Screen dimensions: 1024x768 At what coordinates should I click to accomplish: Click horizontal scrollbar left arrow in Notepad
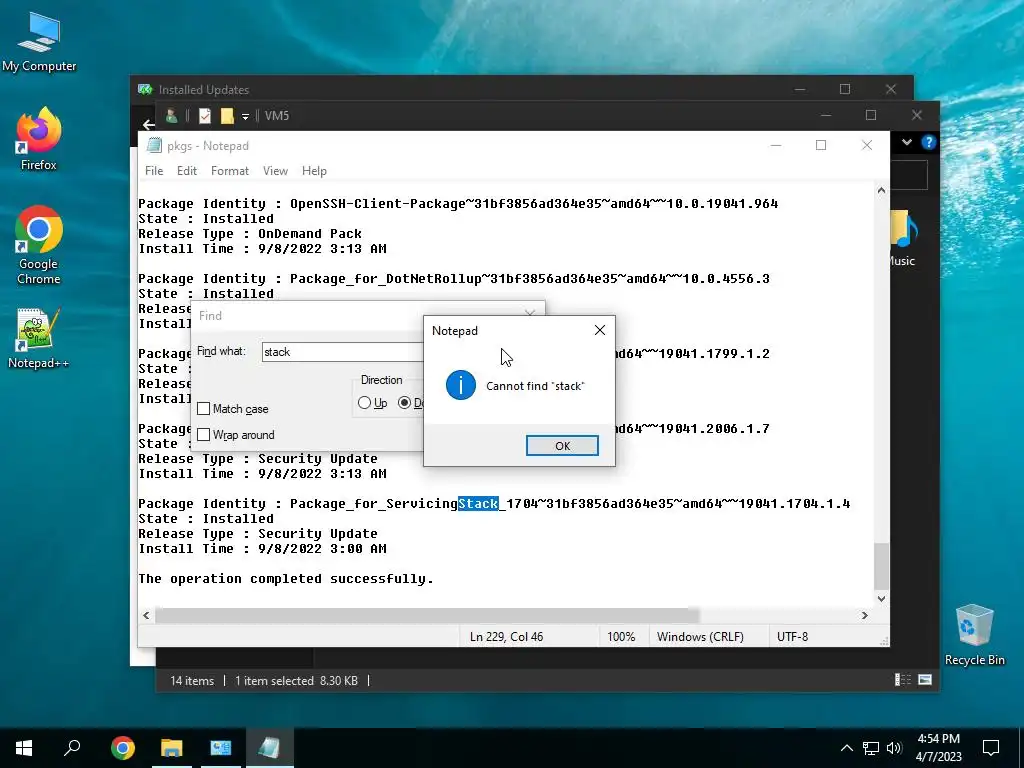[146, 615]
